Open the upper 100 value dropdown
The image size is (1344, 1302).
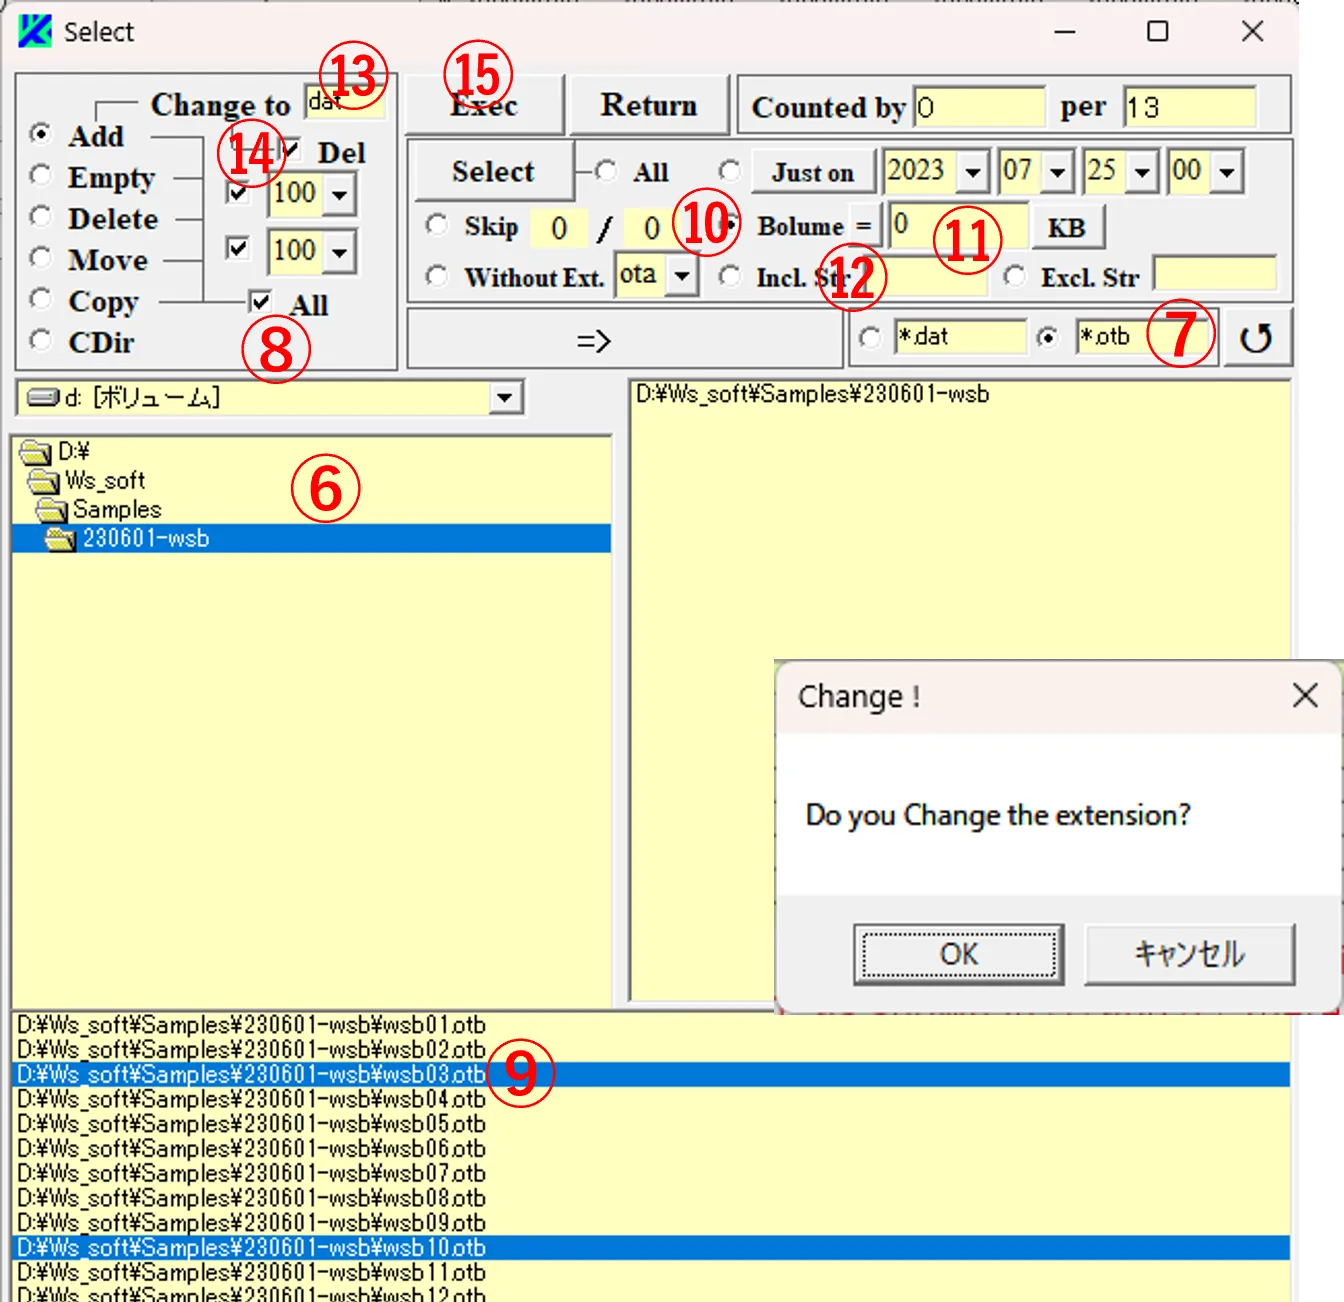tap(340, 194)
